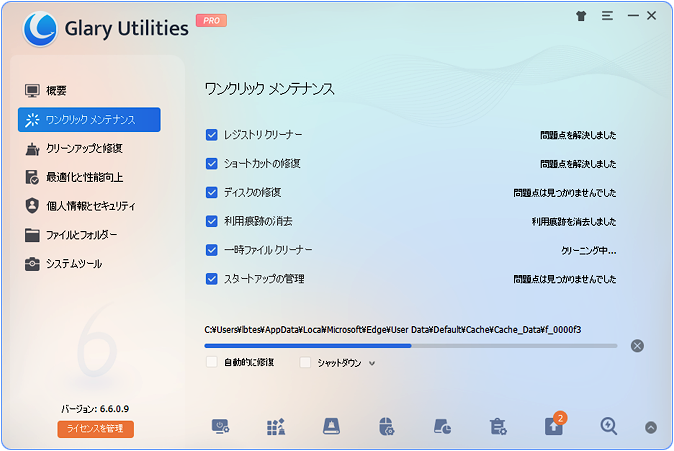Uncheck ショートカットの修復 checkbox
The image size is (674, 451).
coord(211,164)
